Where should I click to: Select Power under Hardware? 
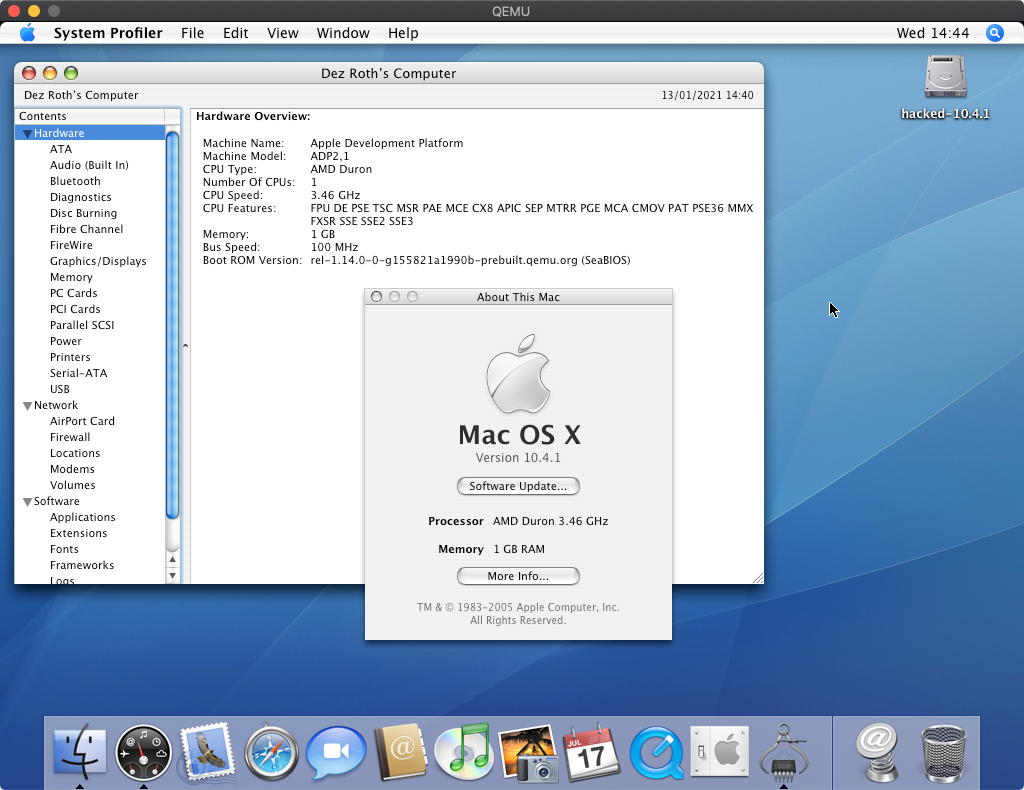pyautogui.click(x=66, y=341)
